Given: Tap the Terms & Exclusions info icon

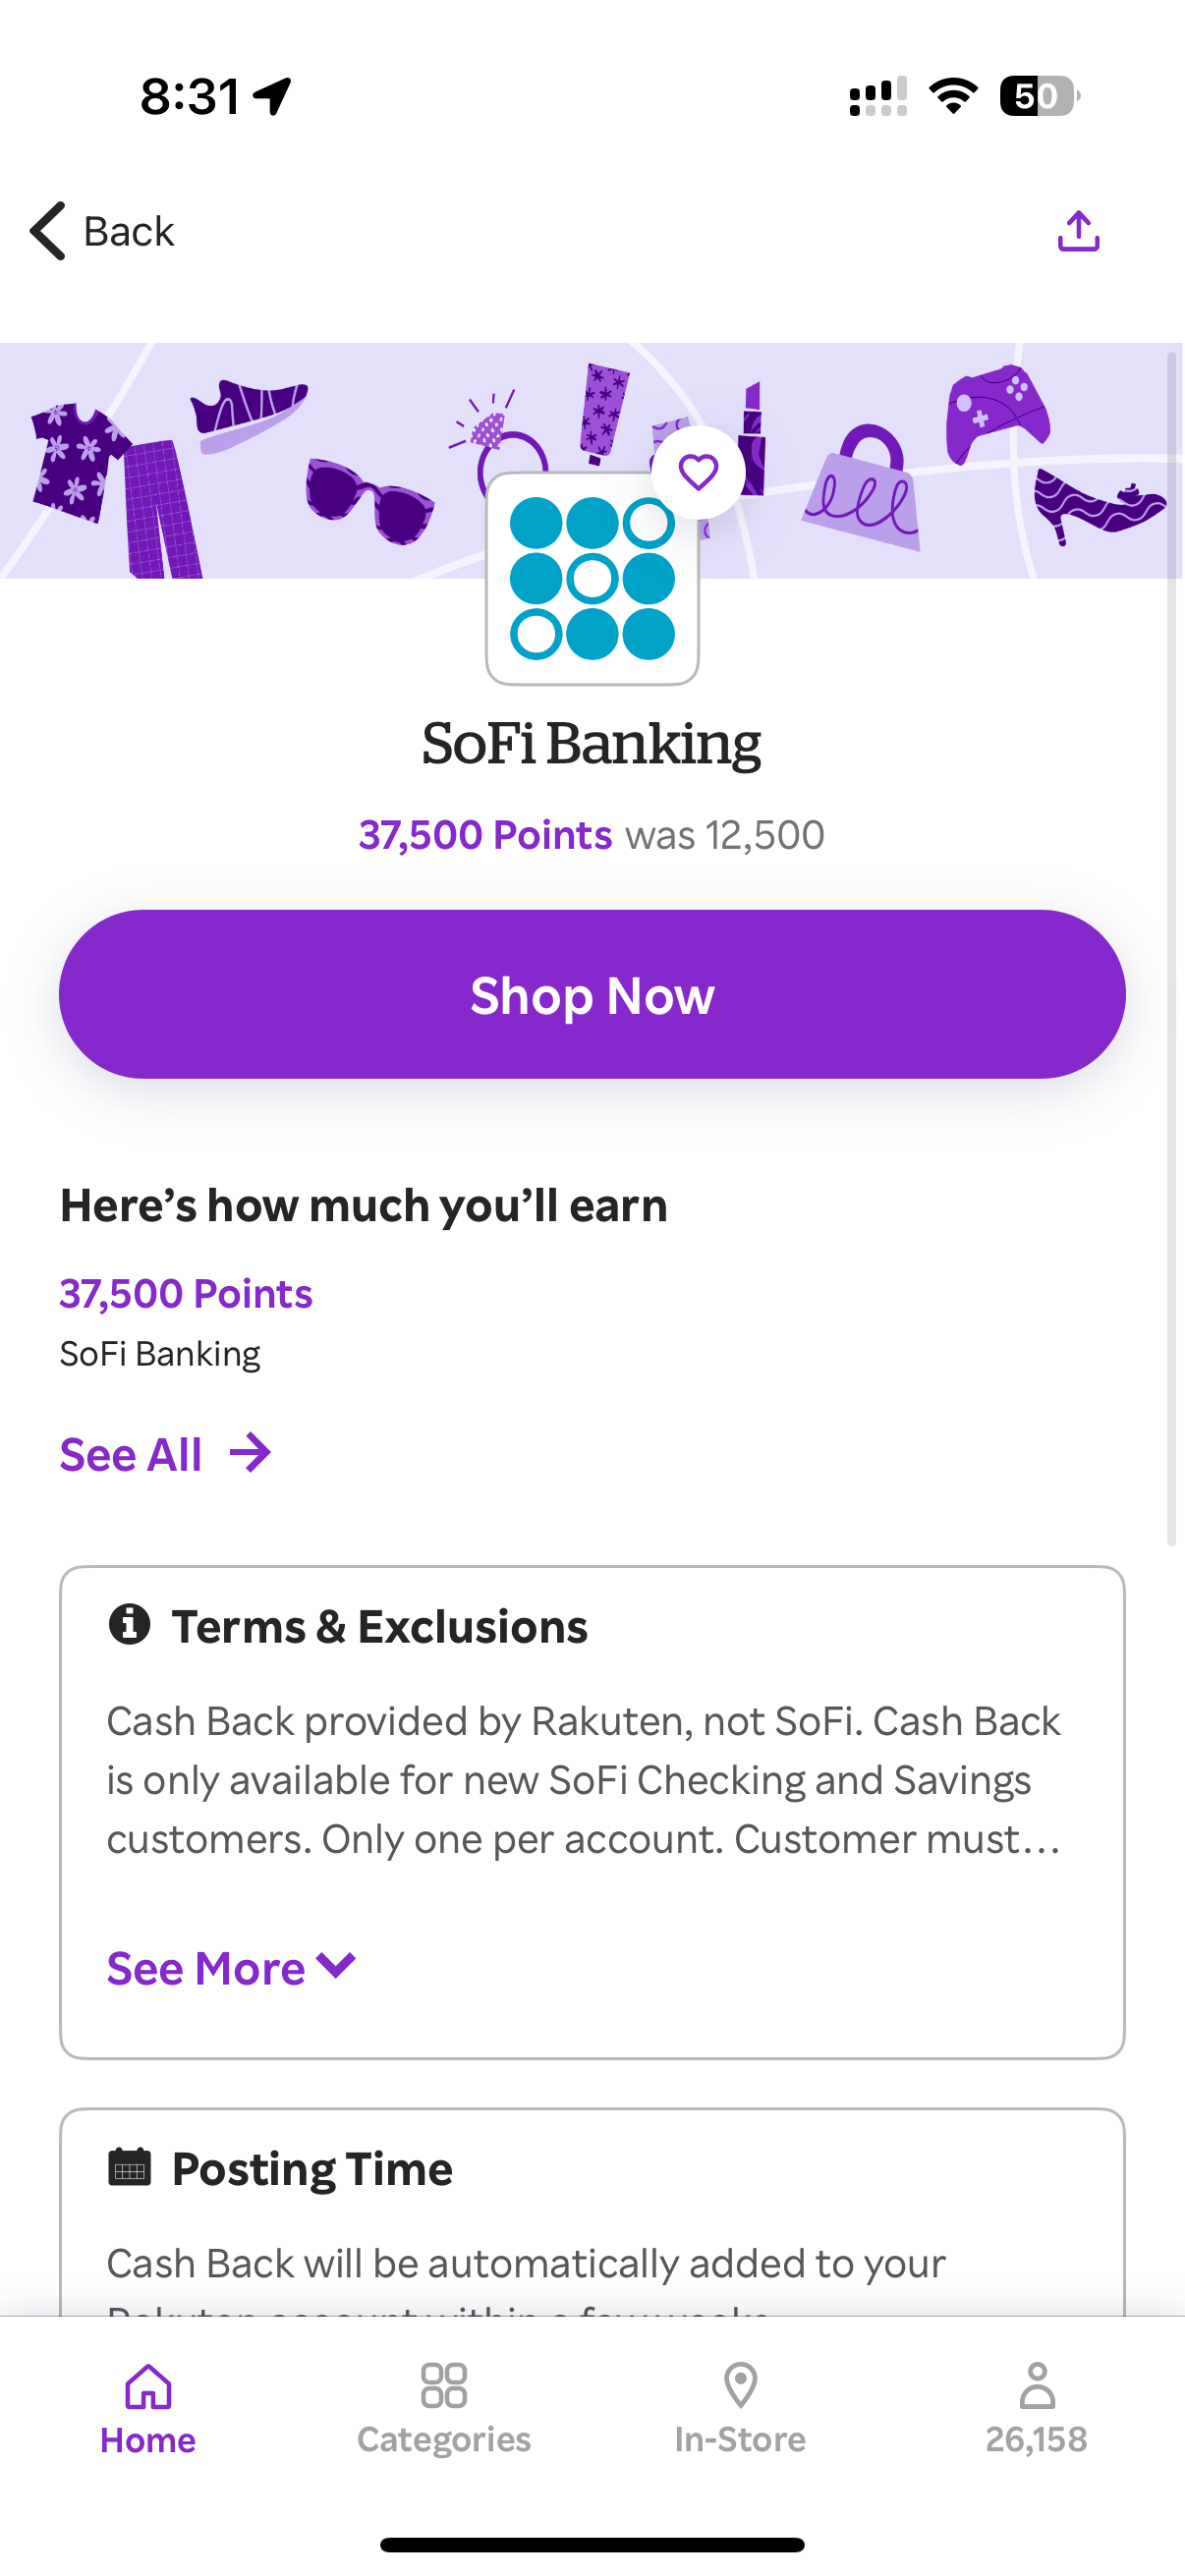Looking at the screenshot, I should tap(129, 1624).
